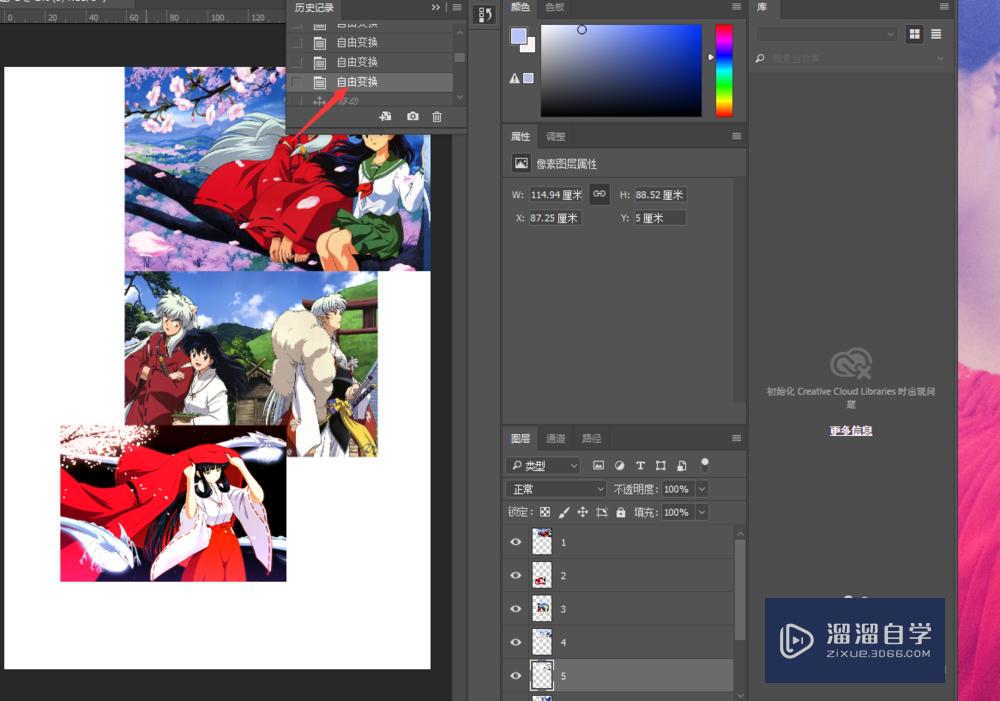Set history brush source on highlighted 自由变换 state
Viewport: 1000px width, 701px height.
click(297, 82)
